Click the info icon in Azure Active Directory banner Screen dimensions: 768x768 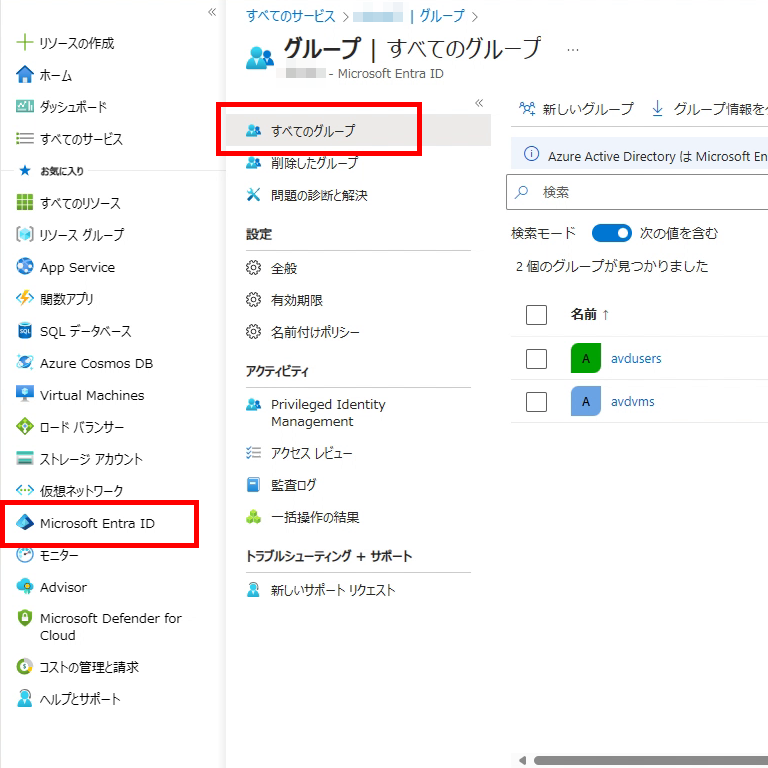(531, 154)
